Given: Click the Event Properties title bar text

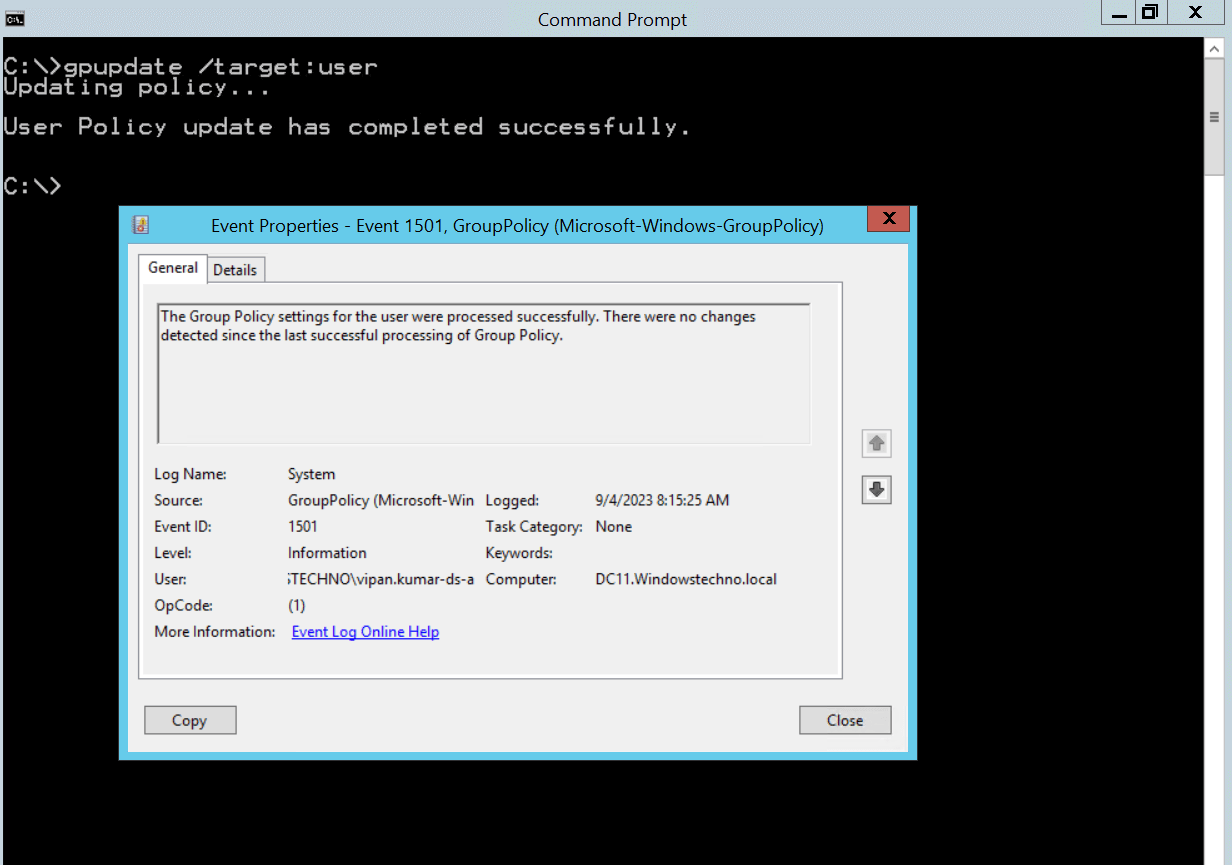Looking at the screenshot, I should pos(518,226).
